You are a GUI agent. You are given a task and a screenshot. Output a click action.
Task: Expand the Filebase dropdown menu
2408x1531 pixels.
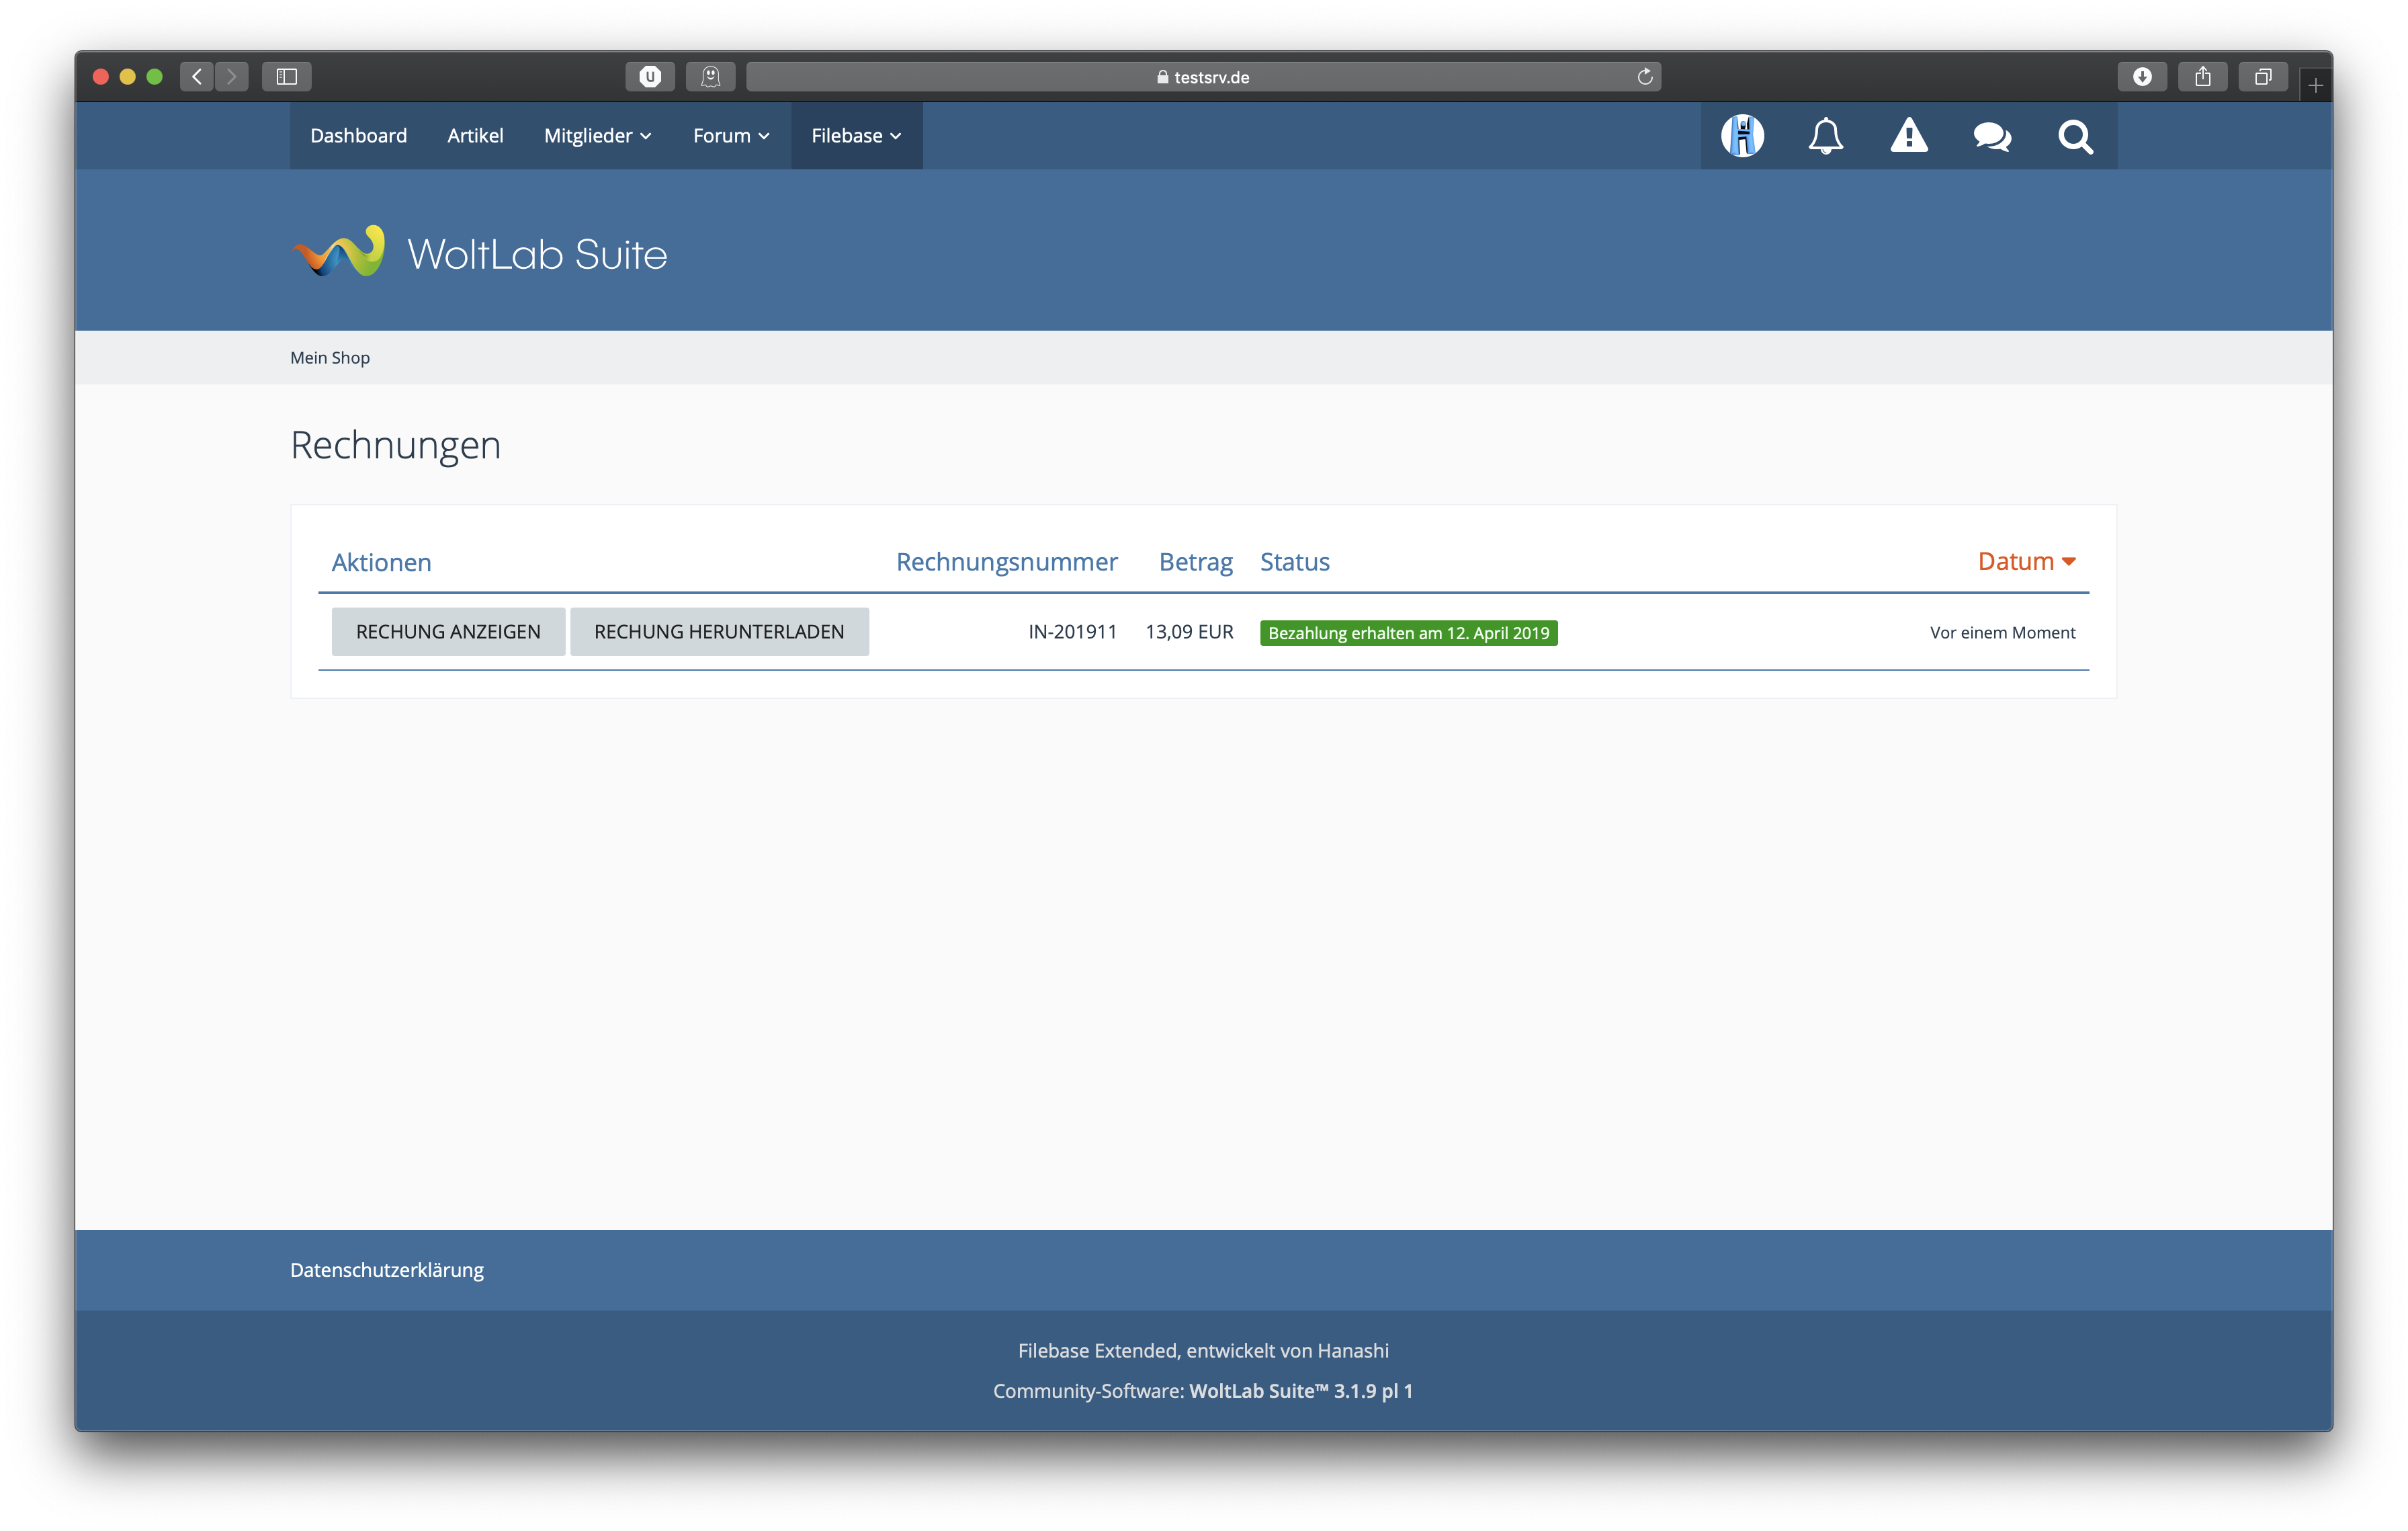[x=856, y=136]
